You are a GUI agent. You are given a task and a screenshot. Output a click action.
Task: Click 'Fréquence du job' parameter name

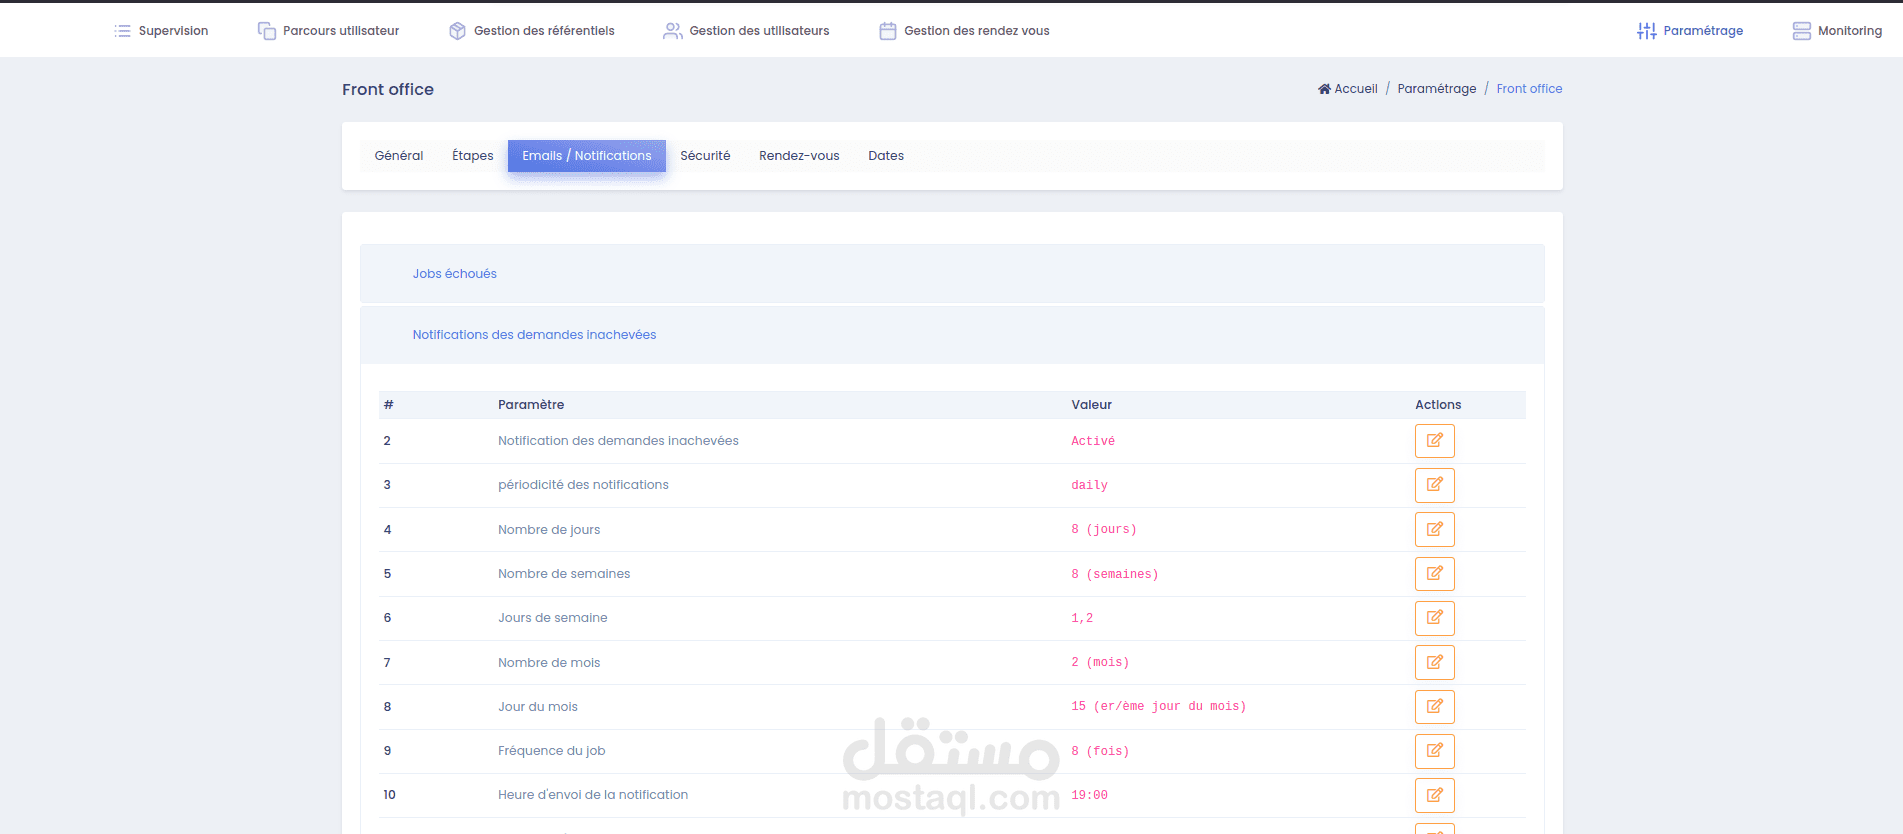[552, 751]
